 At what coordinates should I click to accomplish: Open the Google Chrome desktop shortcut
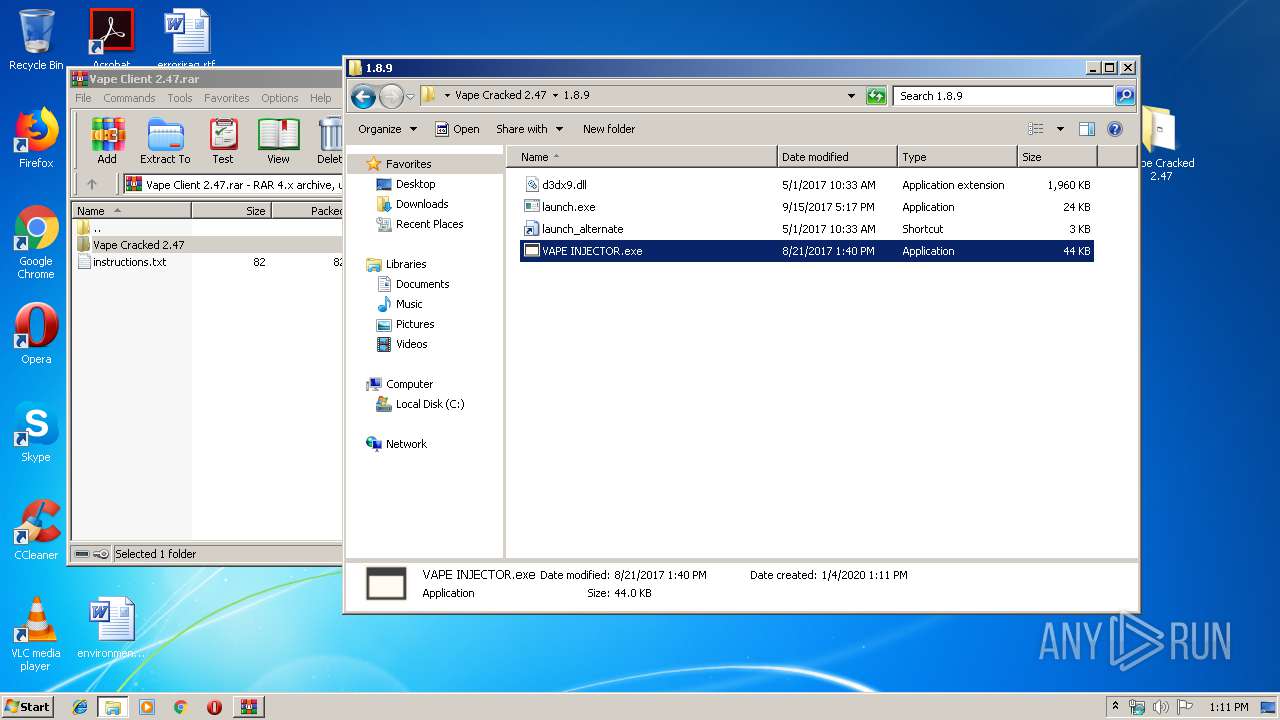pyautogui.click(x=36, y=242)
